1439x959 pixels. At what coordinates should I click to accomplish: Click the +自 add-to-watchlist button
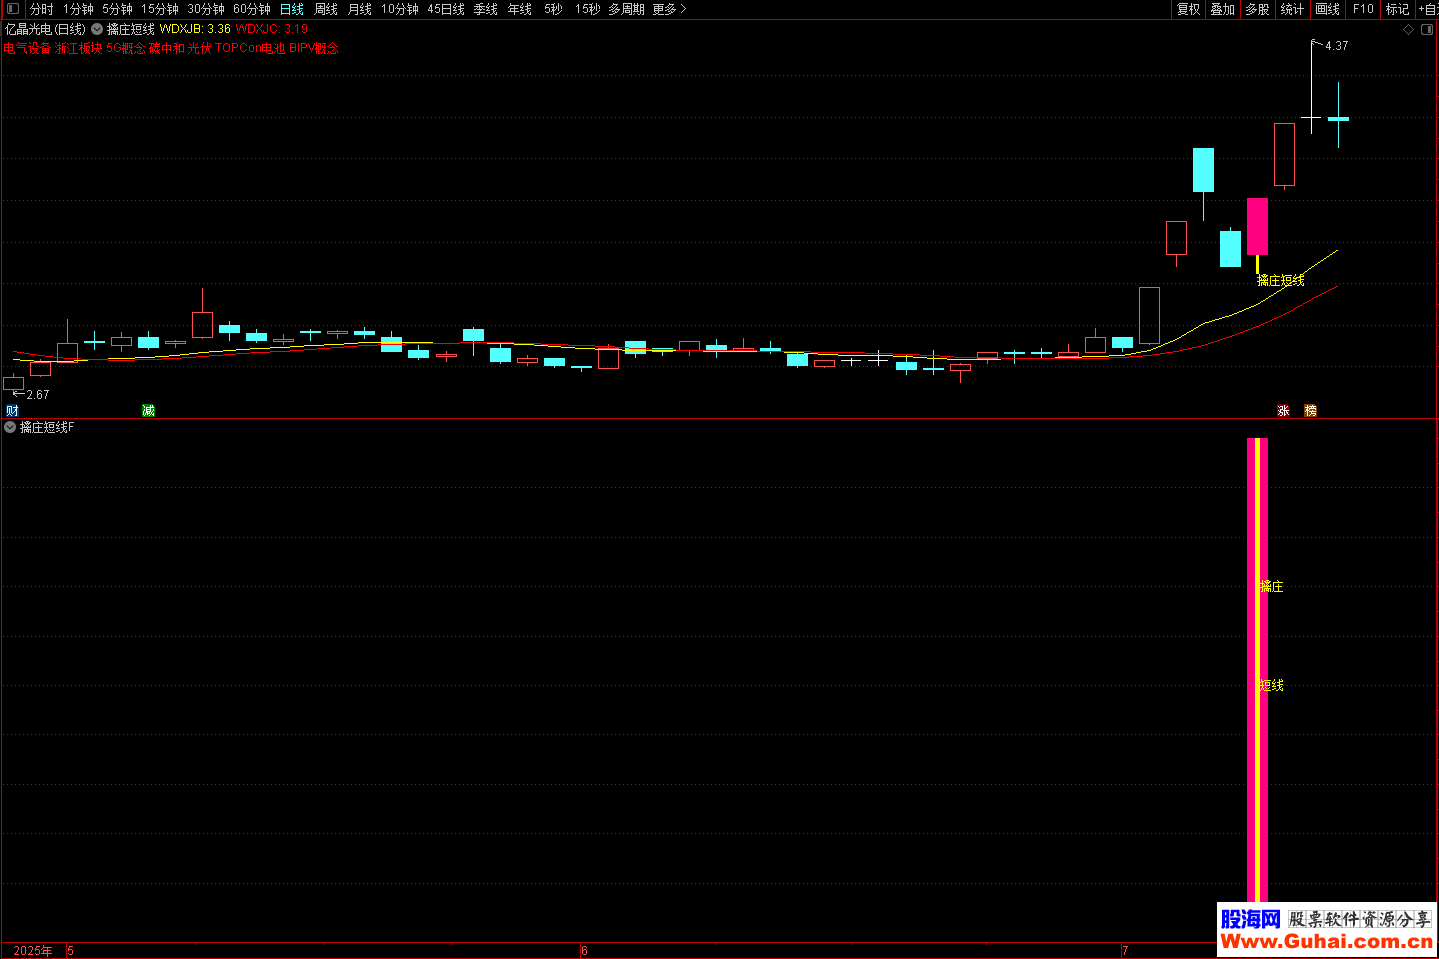click(1428, 9)
